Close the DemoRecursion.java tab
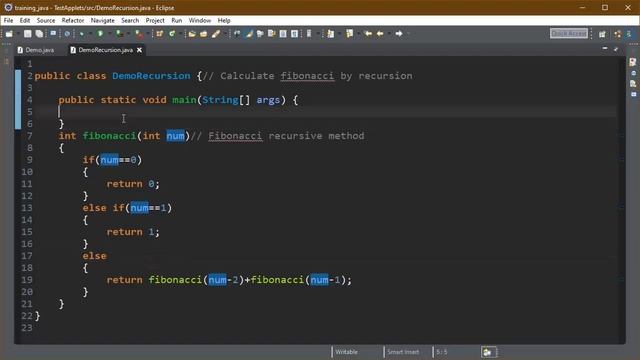 (x=139, y=50)
